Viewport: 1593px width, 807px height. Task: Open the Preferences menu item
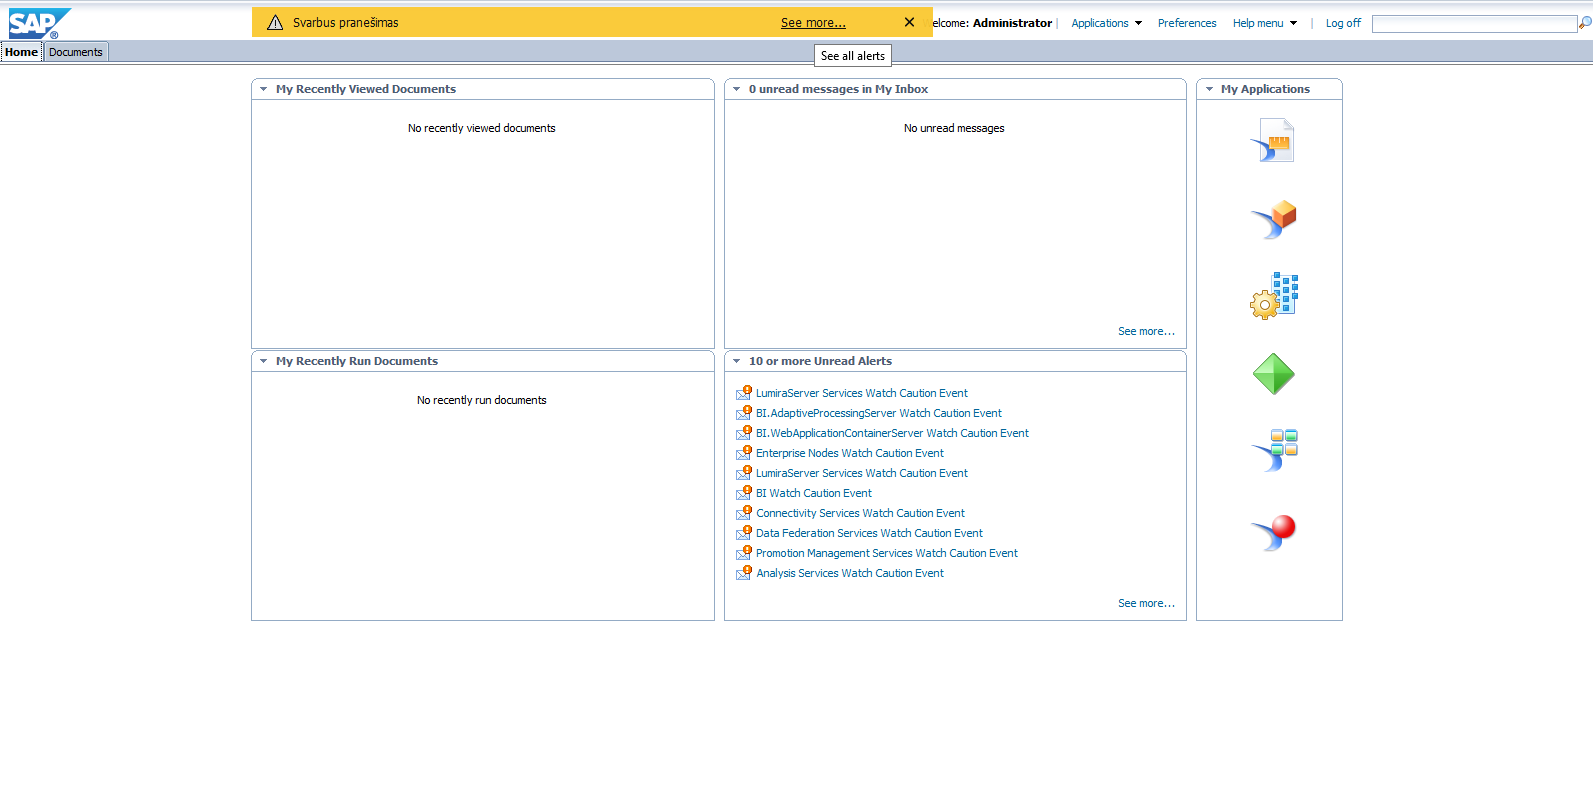click(x=1187, y=23)
